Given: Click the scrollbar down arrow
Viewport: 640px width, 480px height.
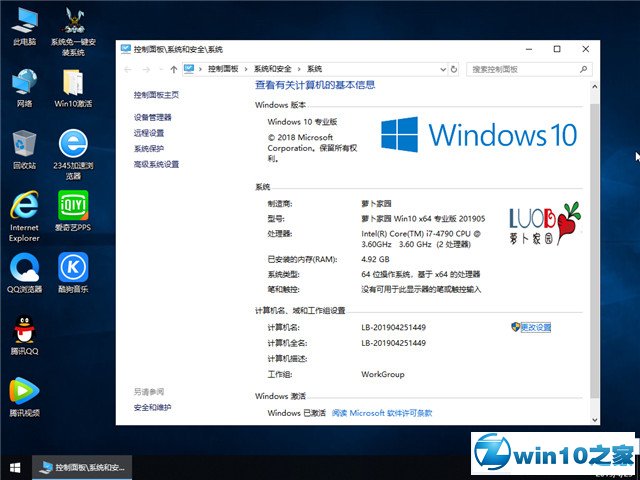Looking at the screenshot, I should [595, 419].
